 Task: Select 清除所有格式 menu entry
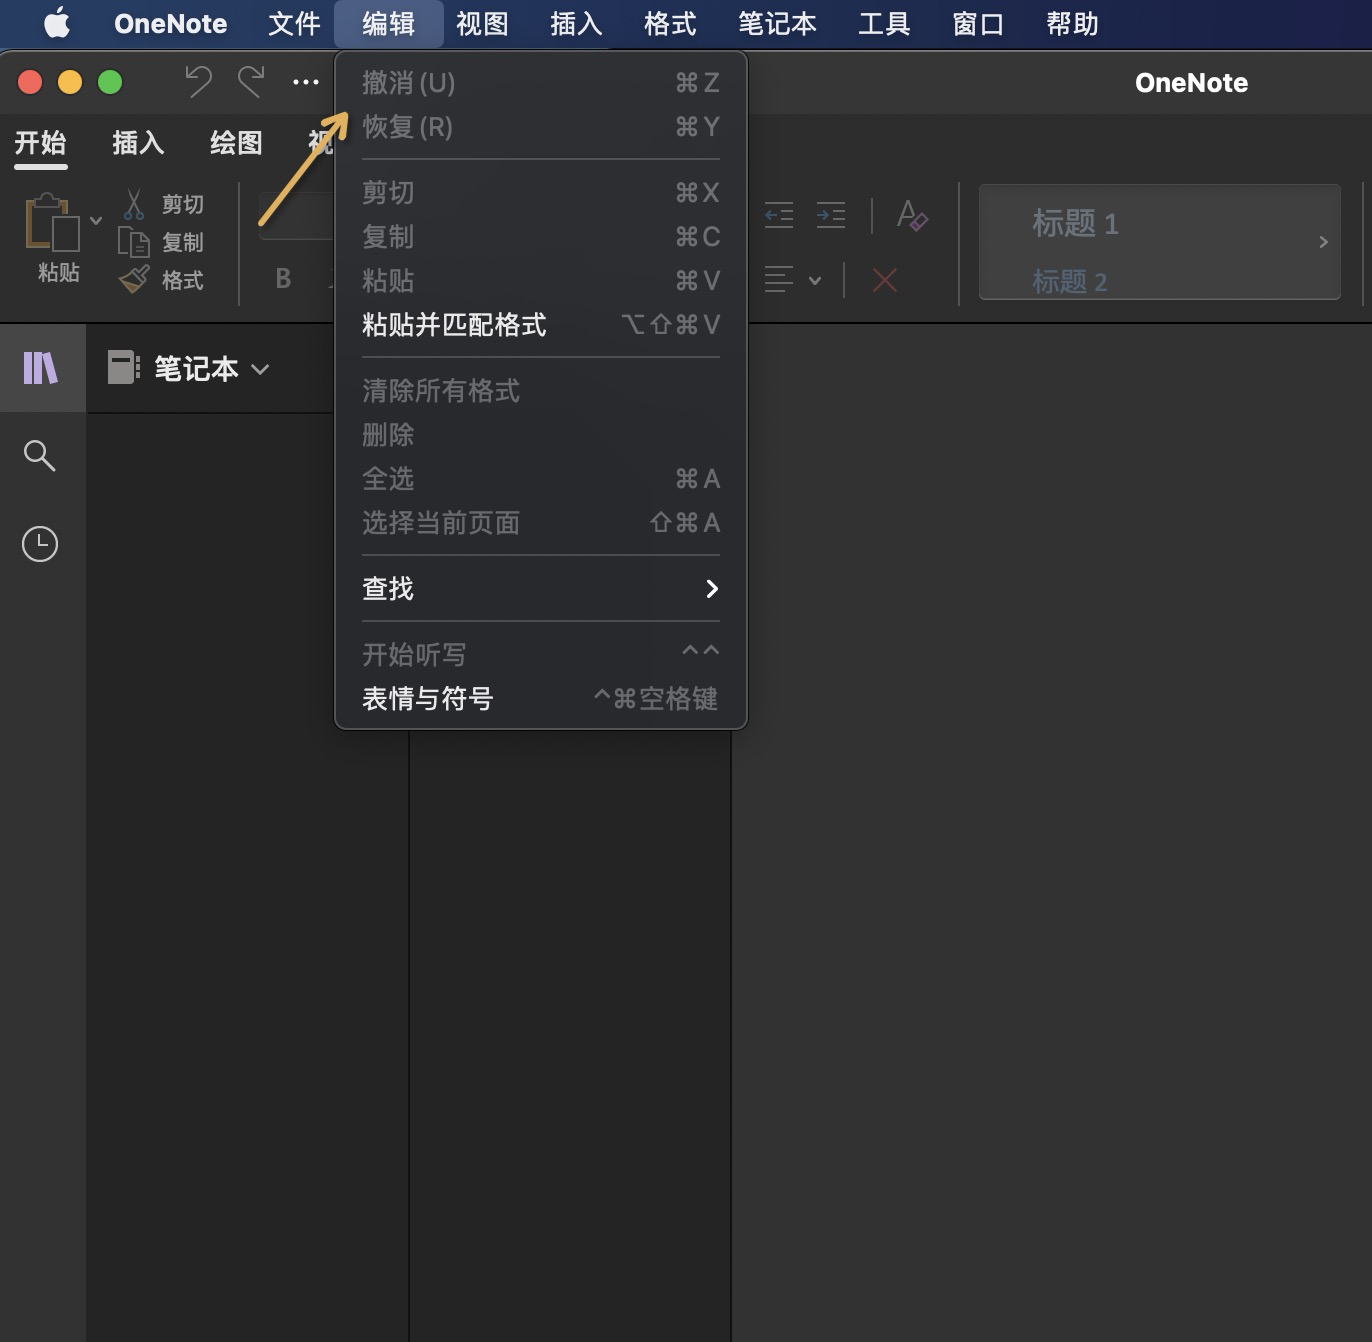(541, 390)
